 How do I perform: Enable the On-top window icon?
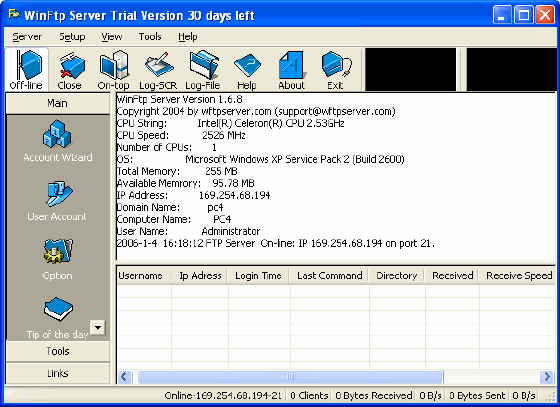click(x=114, y=70)
